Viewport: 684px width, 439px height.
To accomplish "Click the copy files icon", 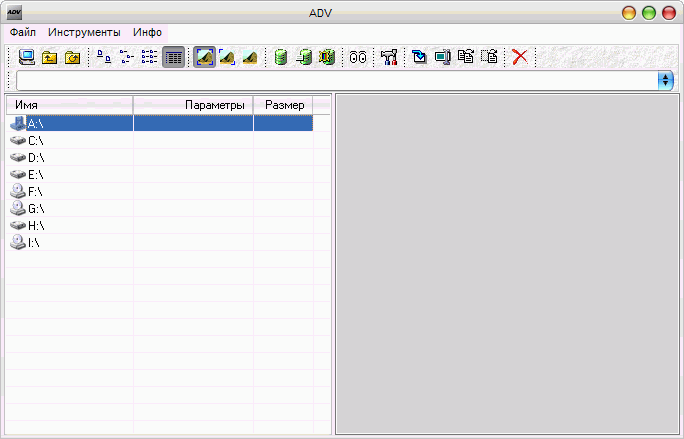I will pyautogui.click(x=466, y=56).
